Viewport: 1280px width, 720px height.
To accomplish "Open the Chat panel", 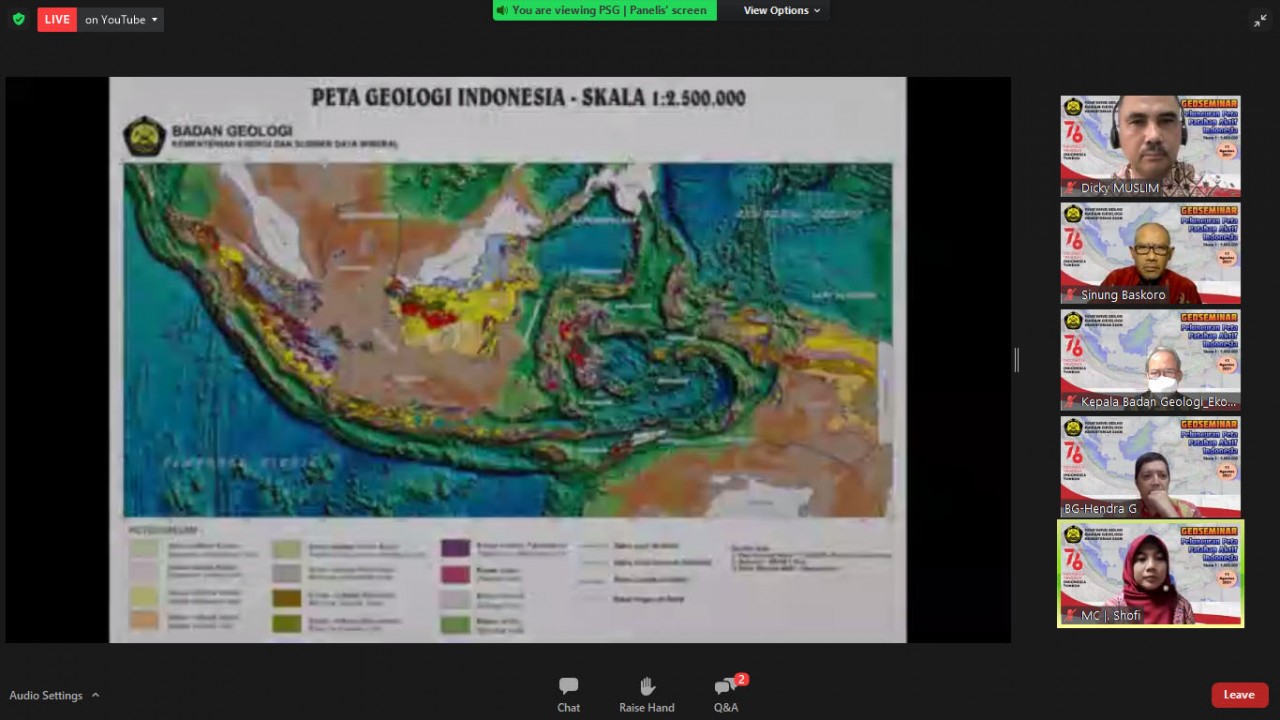I will point(568,694).
